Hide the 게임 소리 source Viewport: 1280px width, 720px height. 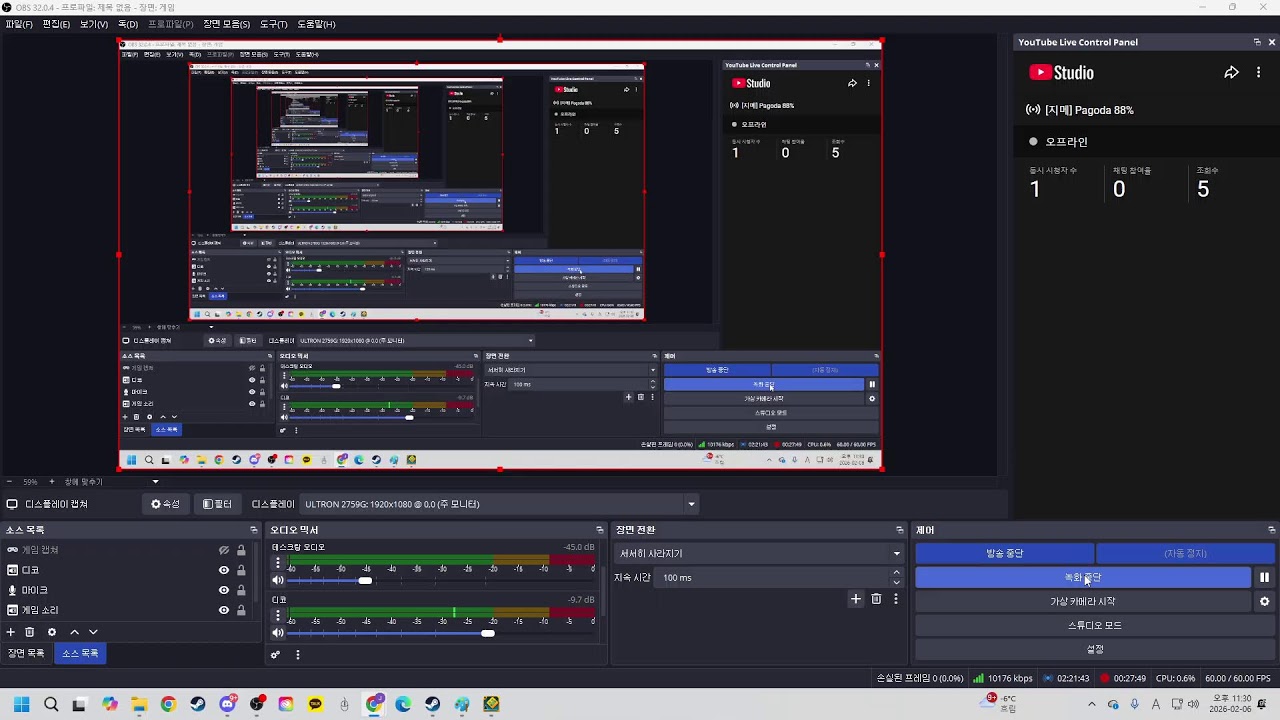pyautogui.click(x=224, y=610)
